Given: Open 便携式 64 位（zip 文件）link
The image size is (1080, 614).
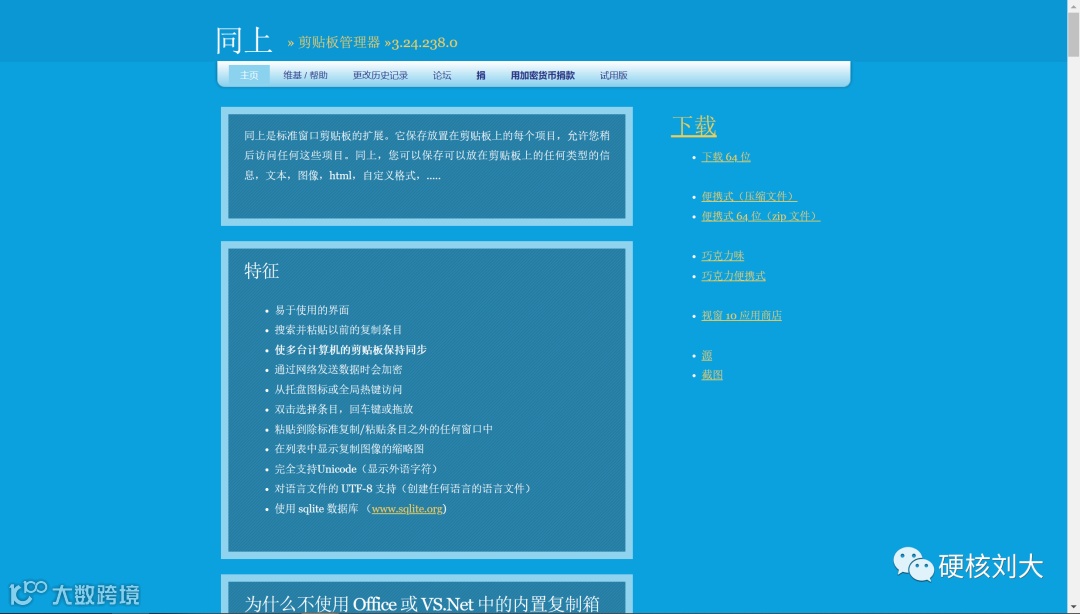Looking at the screenshot, I should pos(760,216).
